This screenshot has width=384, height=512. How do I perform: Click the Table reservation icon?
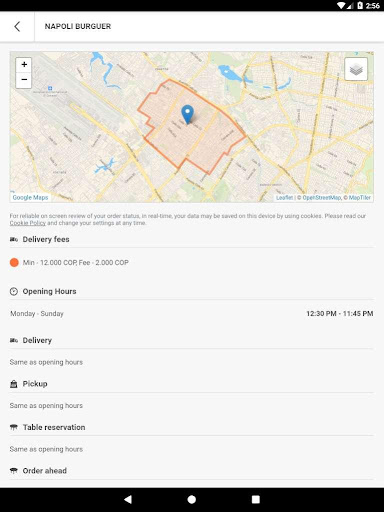[14, 427]
